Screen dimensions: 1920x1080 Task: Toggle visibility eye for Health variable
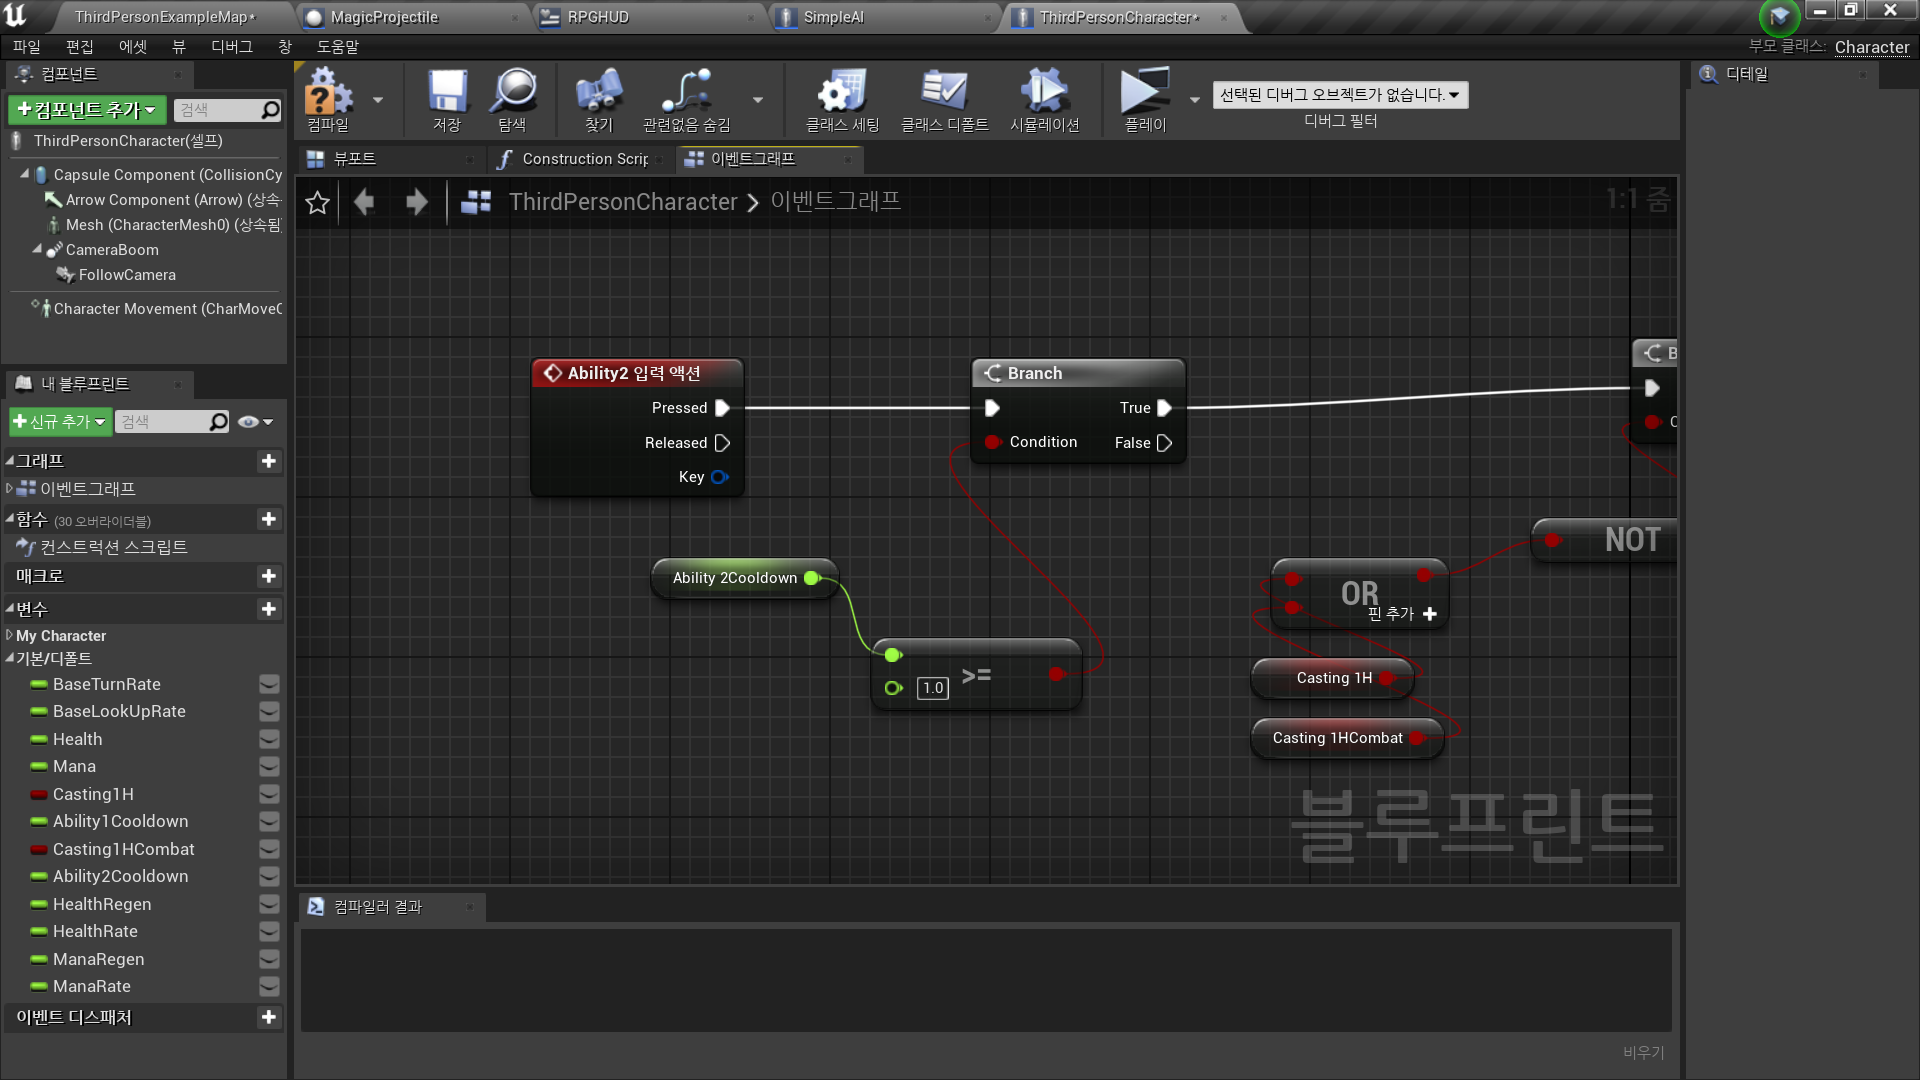click(269, 739)
